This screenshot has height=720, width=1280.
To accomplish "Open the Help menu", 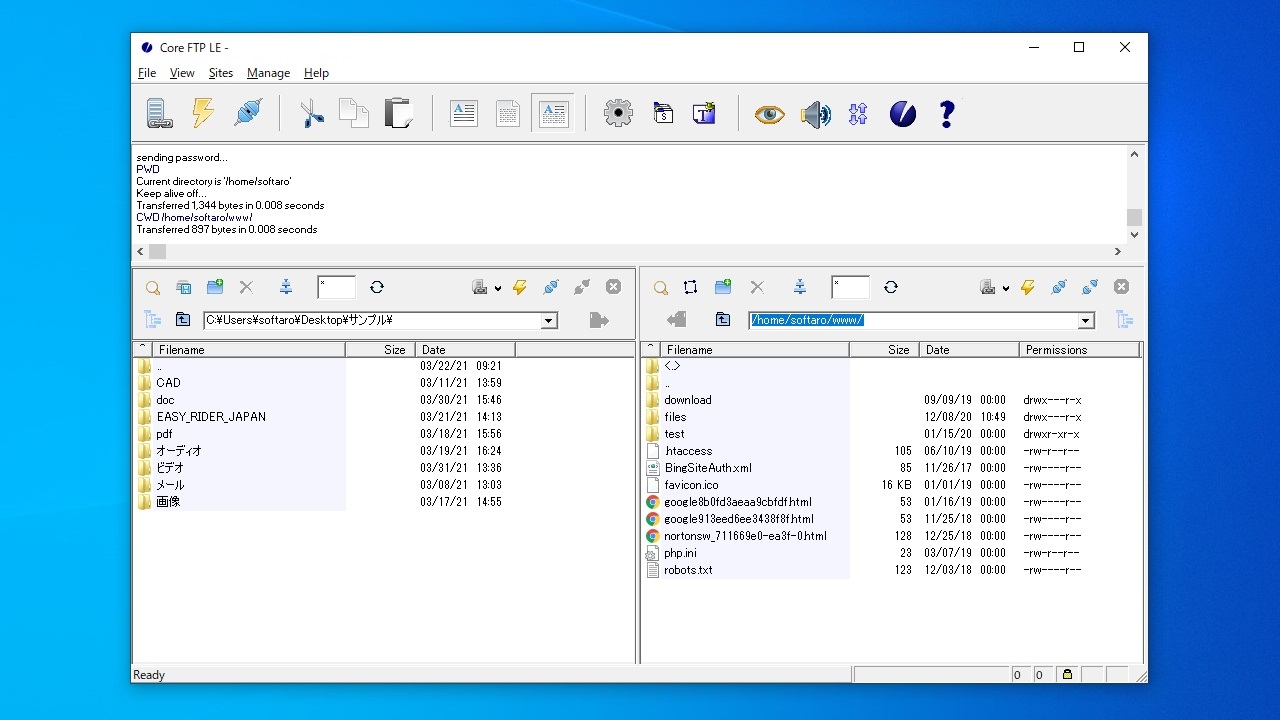I will pos(316,73).
